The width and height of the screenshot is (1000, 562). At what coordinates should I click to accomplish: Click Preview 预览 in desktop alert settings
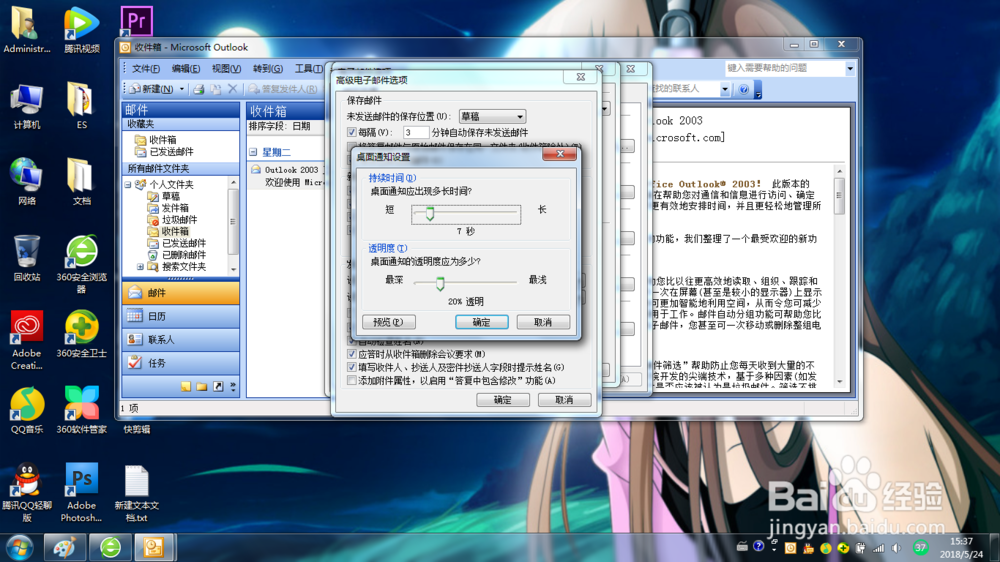coord(388,322)
